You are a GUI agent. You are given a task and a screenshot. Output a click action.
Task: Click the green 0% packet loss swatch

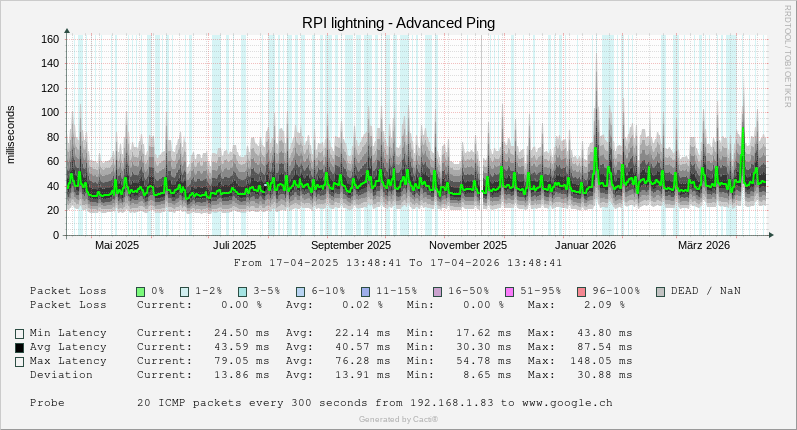coord(141,291)
